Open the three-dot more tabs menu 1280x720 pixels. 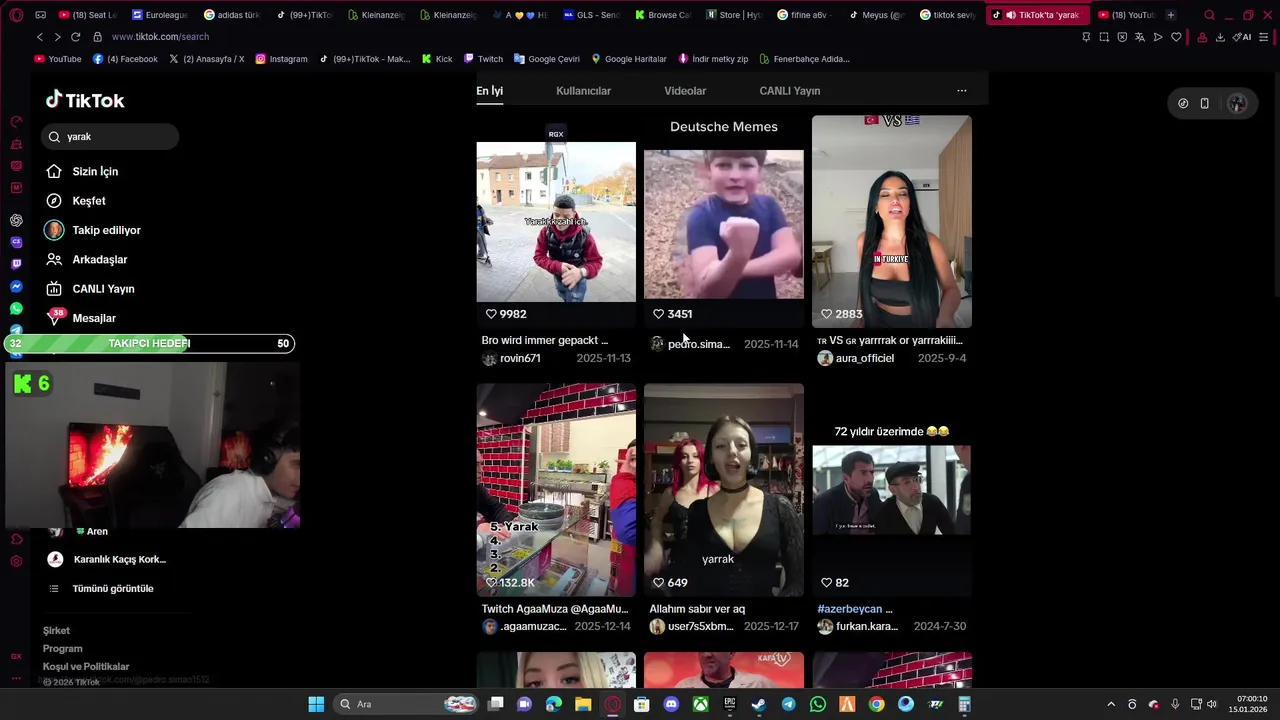[x=962, y=91]
